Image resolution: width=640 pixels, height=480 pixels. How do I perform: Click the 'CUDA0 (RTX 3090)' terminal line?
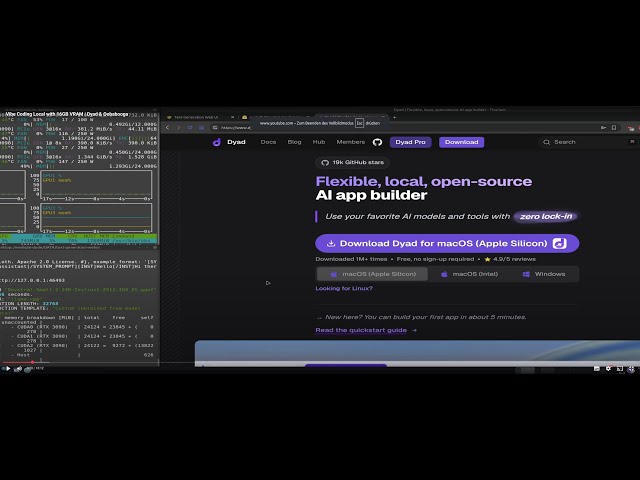pos(82,327)
